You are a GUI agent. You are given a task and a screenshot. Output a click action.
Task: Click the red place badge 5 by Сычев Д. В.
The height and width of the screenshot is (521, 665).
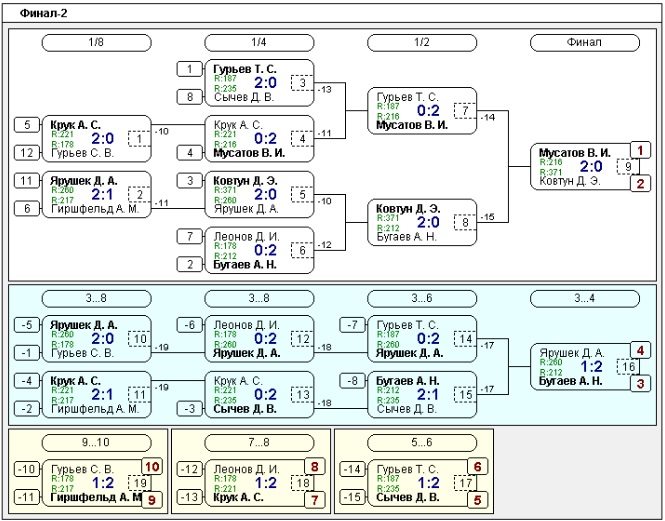(x=478, y=500)
